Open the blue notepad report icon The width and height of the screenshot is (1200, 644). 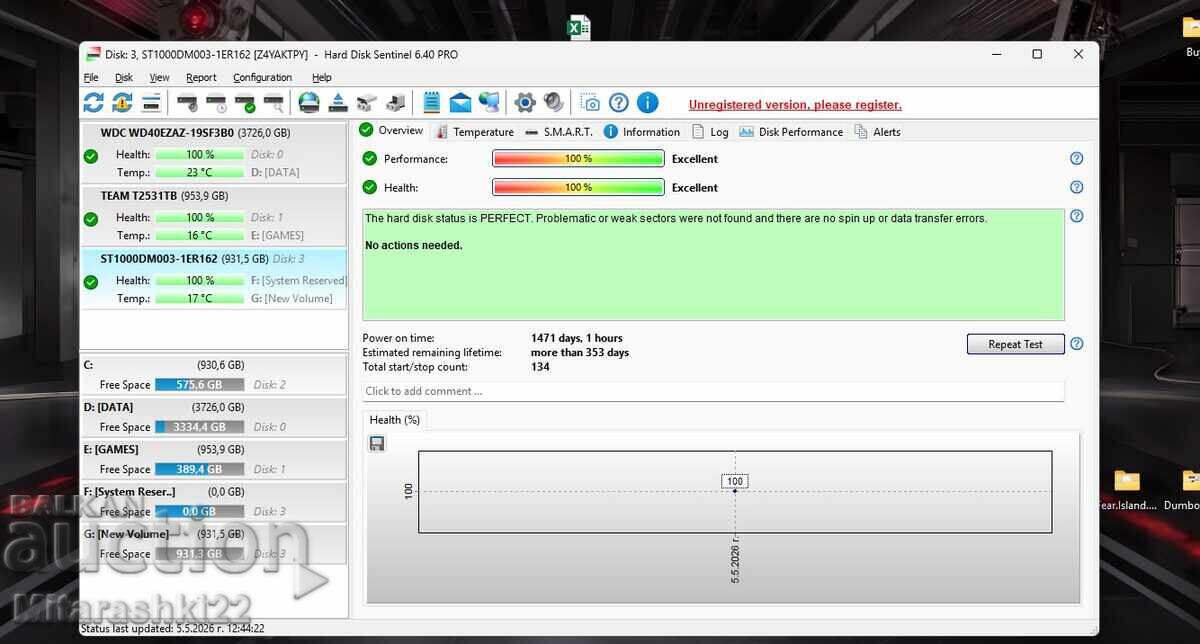coord(431,102)
